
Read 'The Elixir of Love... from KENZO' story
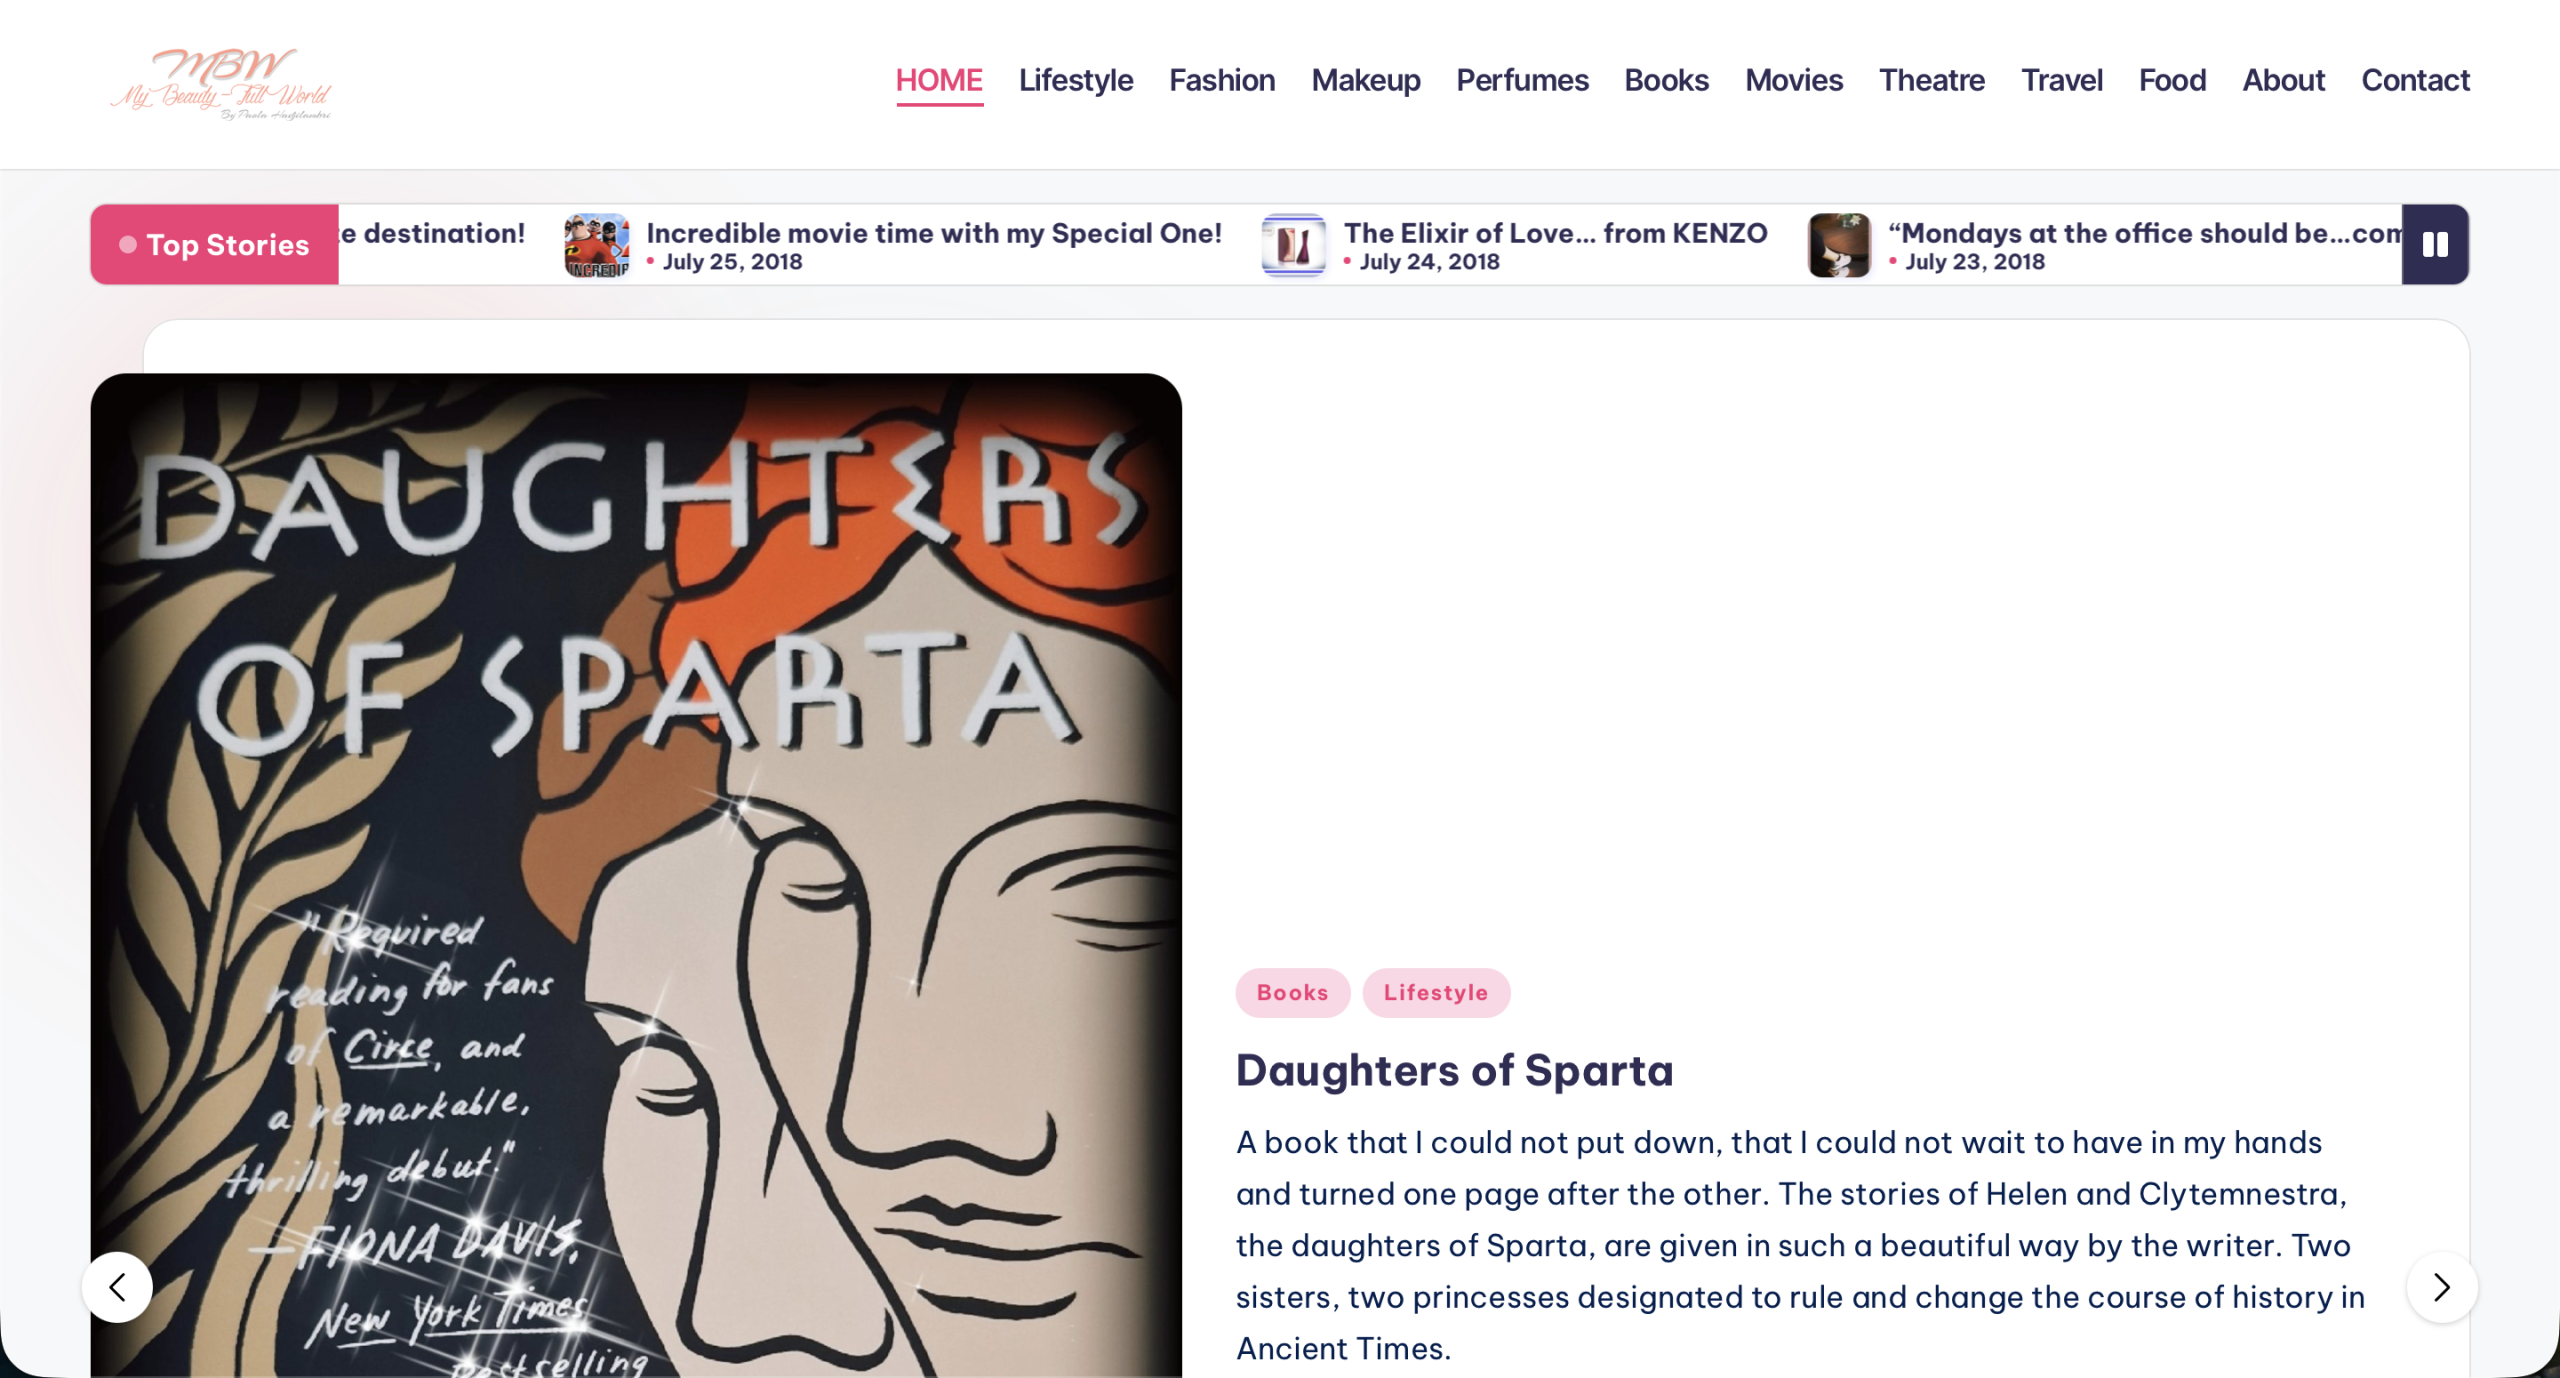pyautogui.click(x=1556, y=233)
